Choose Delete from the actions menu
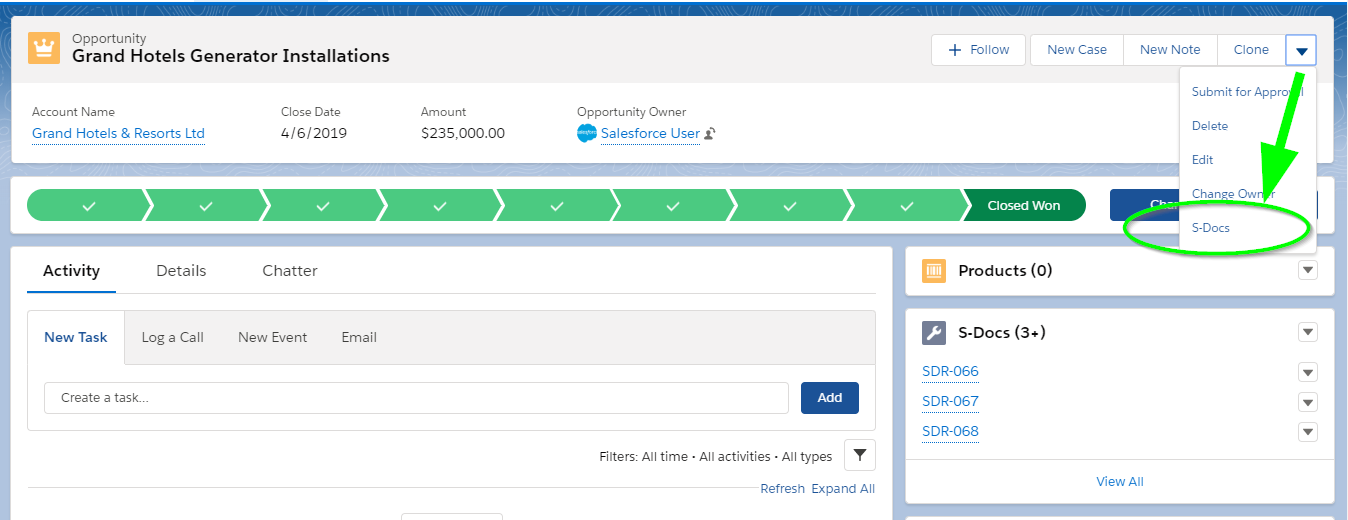1348x520 pixels. click(x=1247, y=126)
